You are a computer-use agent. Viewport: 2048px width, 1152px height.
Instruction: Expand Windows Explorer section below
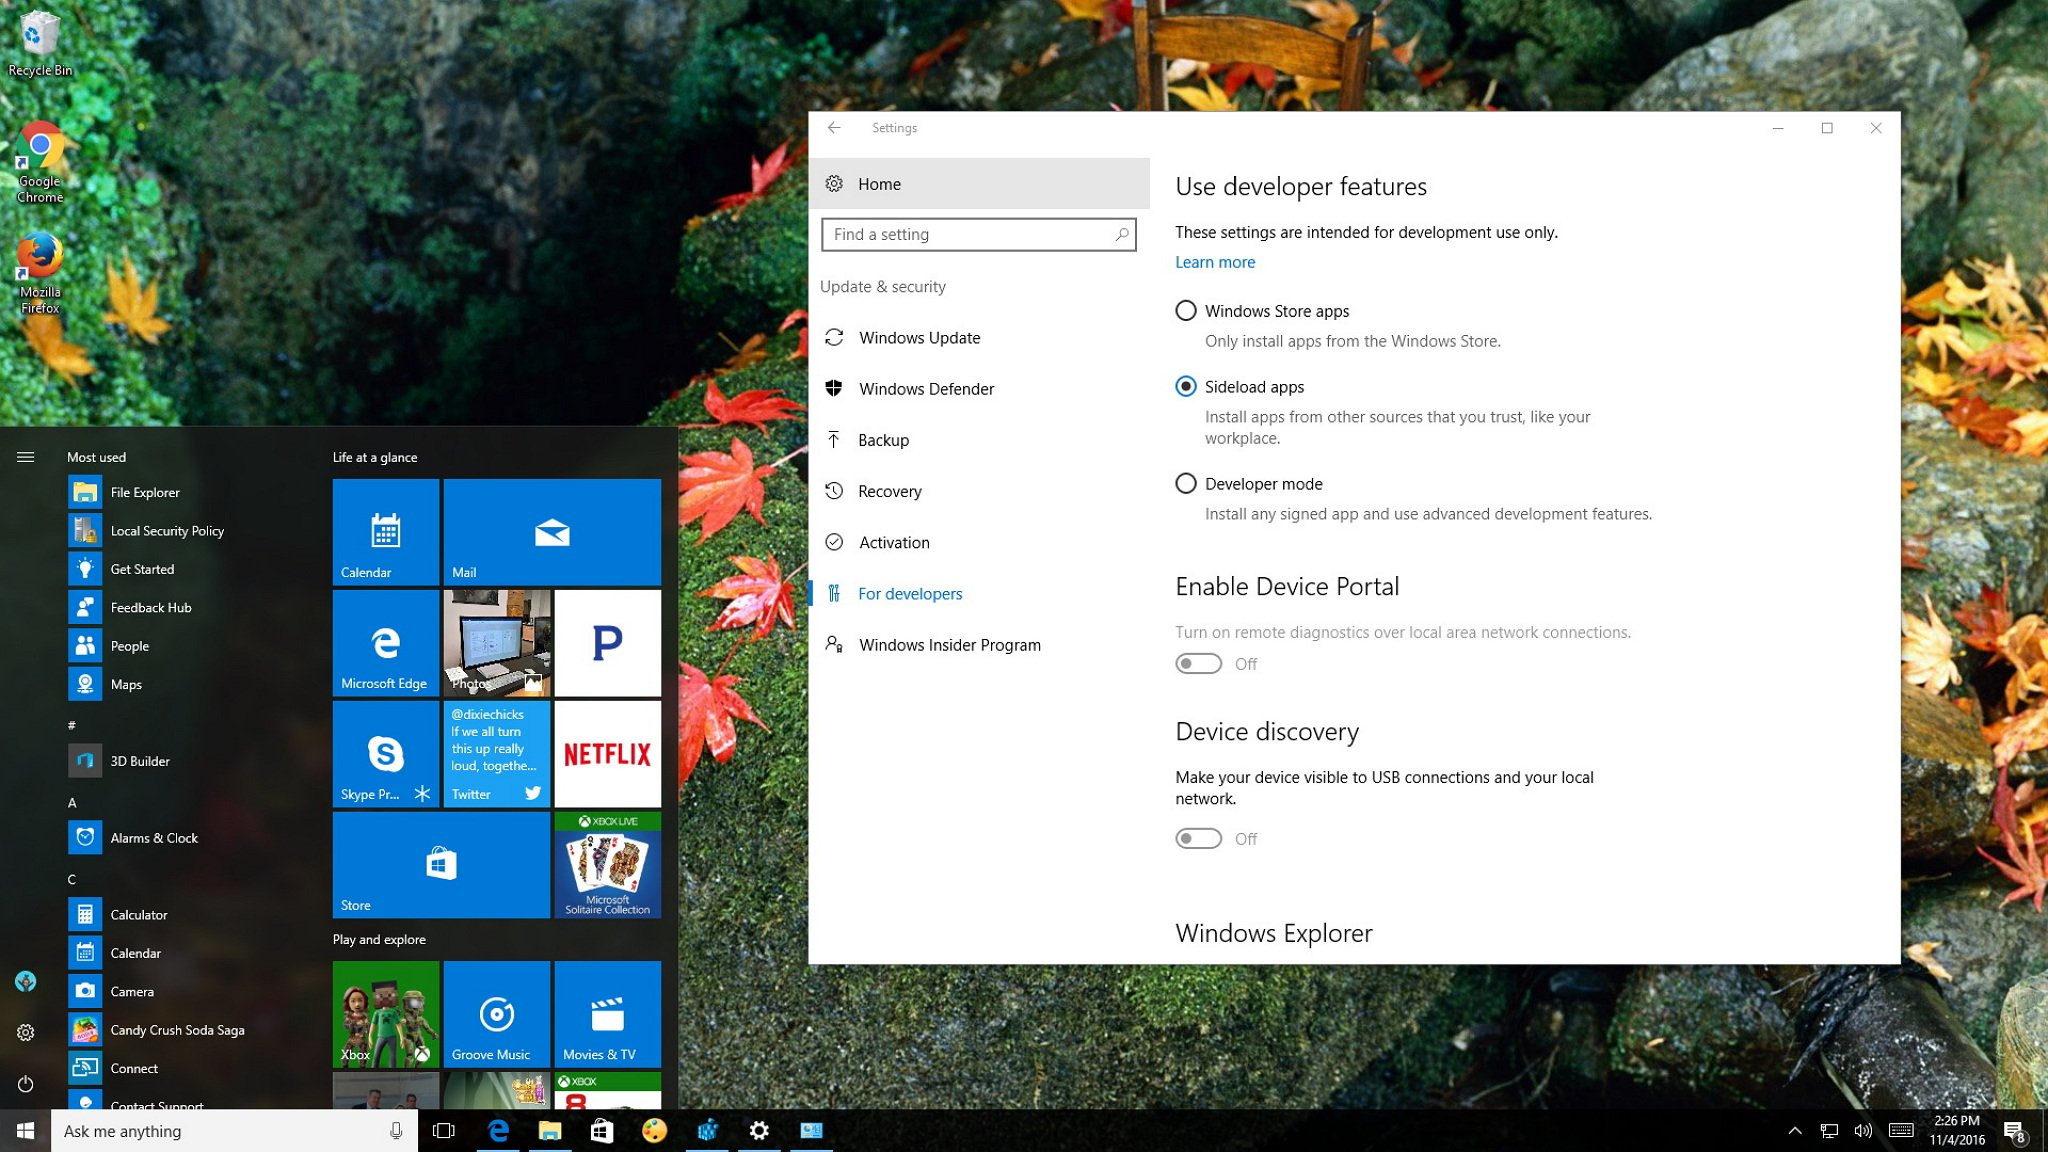[1273, 933]
